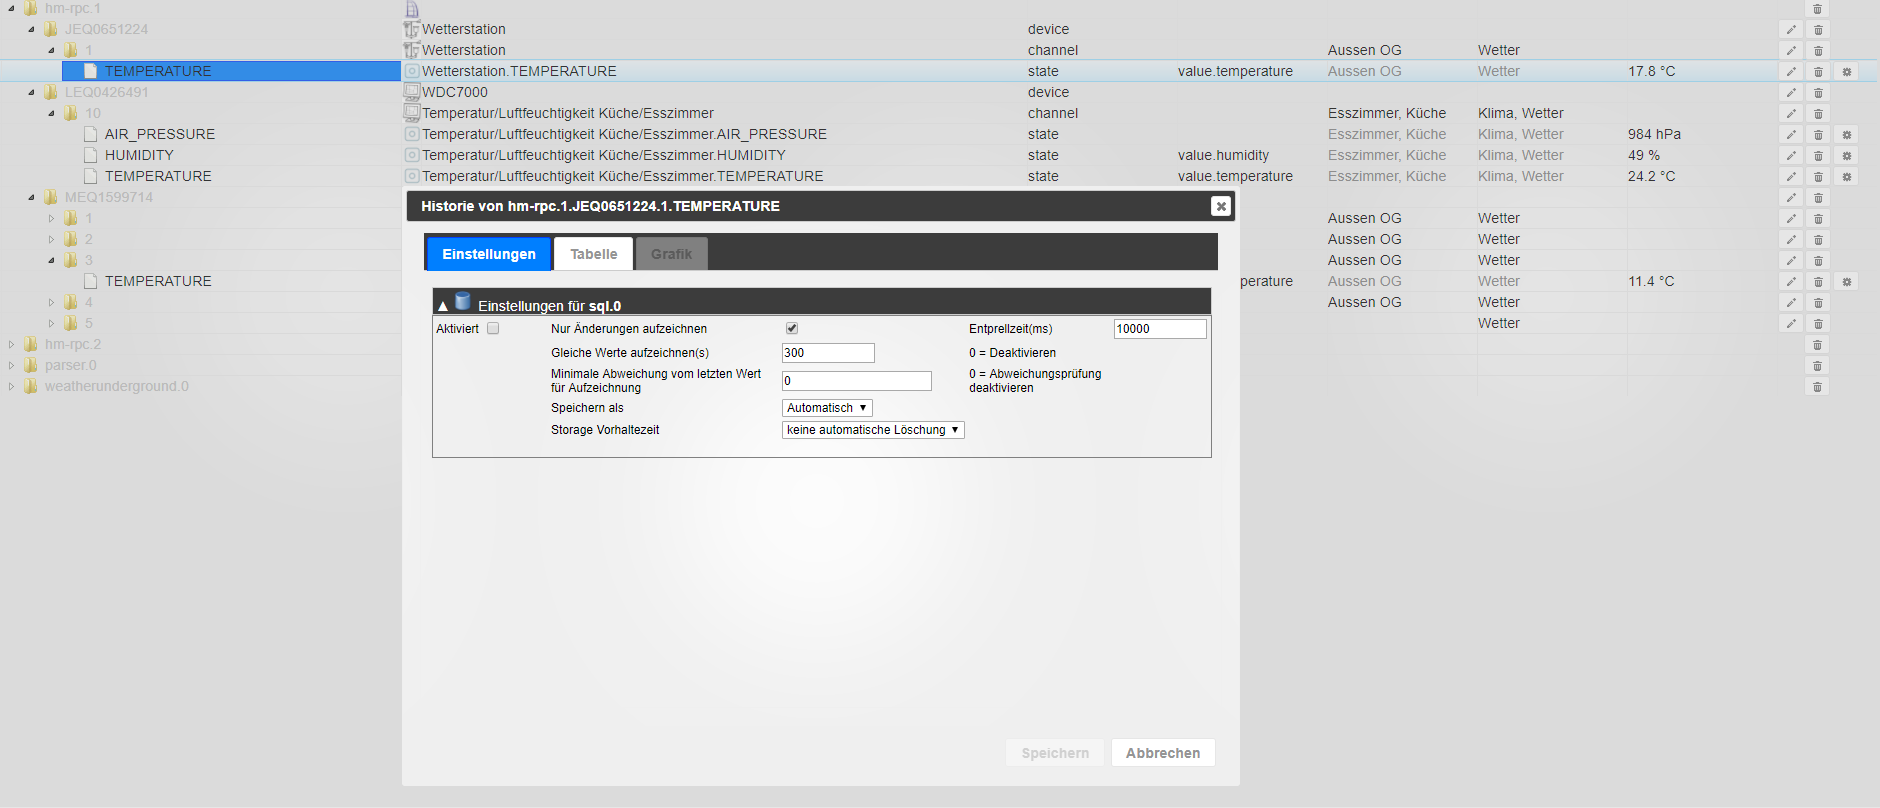Screen dimensions: 1880x808
Task: Delete the Wetterstation.TEMPERATURE state via trash icon
Action: coord(1818,72)
